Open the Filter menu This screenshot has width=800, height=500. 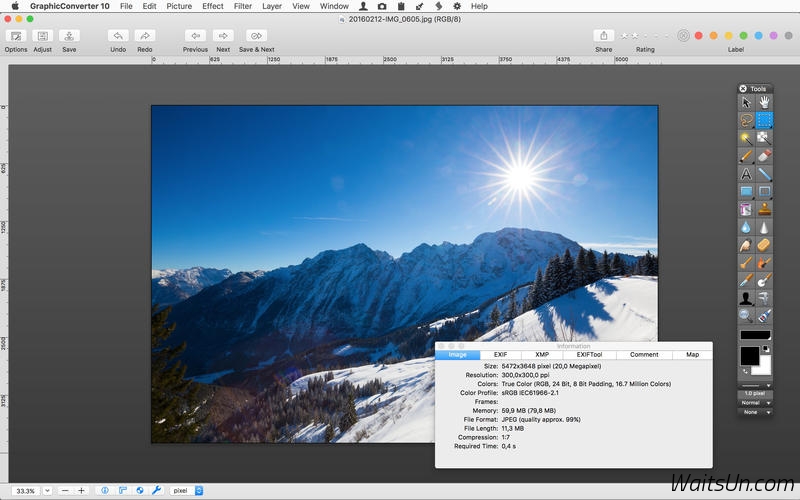click(x=243, y=6)
